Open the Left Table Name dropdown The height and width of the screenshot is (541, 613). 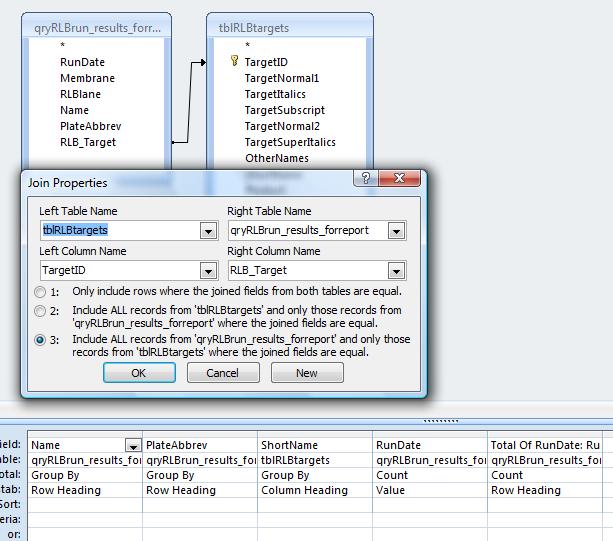pos(208,231)
